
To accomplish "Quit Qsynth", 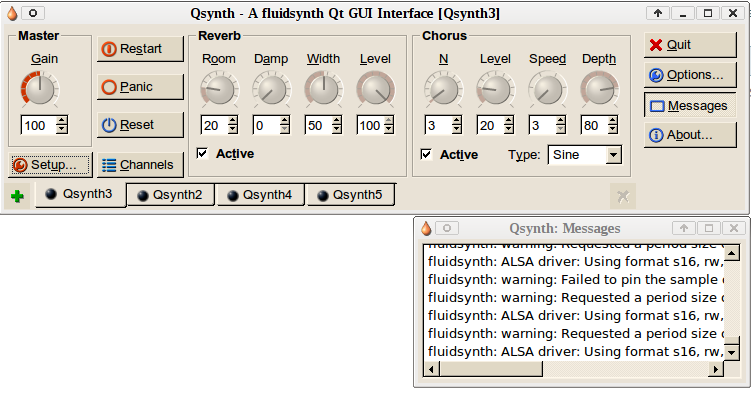I will pos(690,45).
